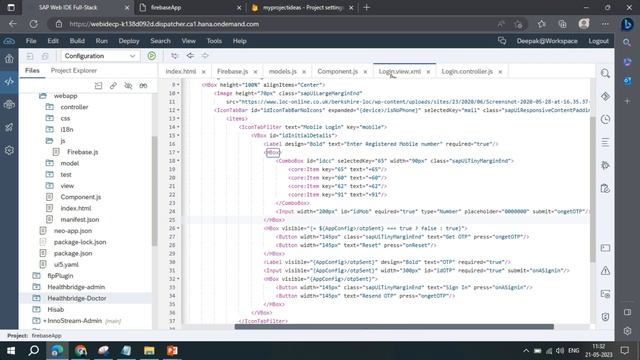Open PowerPoint from the Windows taskbar

(172, 351)
